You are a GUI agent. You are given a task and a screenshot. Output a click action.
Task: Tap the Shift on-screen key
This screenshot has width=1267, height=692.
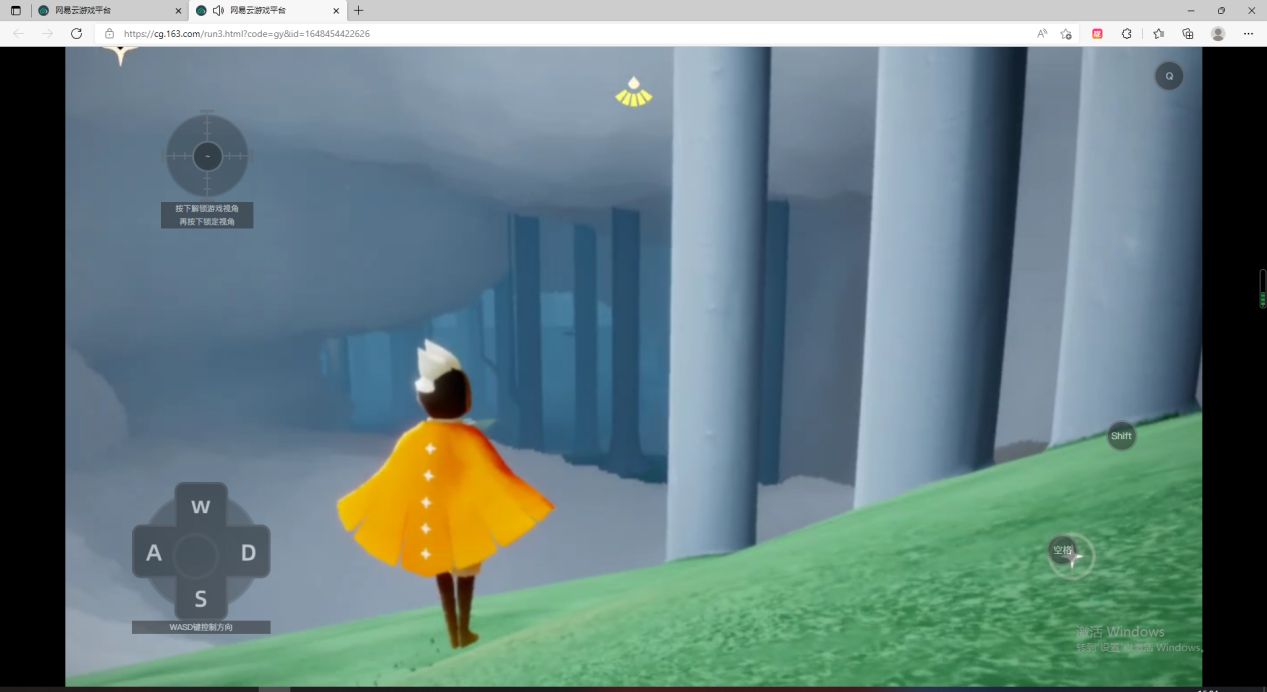pos(1121,436)
